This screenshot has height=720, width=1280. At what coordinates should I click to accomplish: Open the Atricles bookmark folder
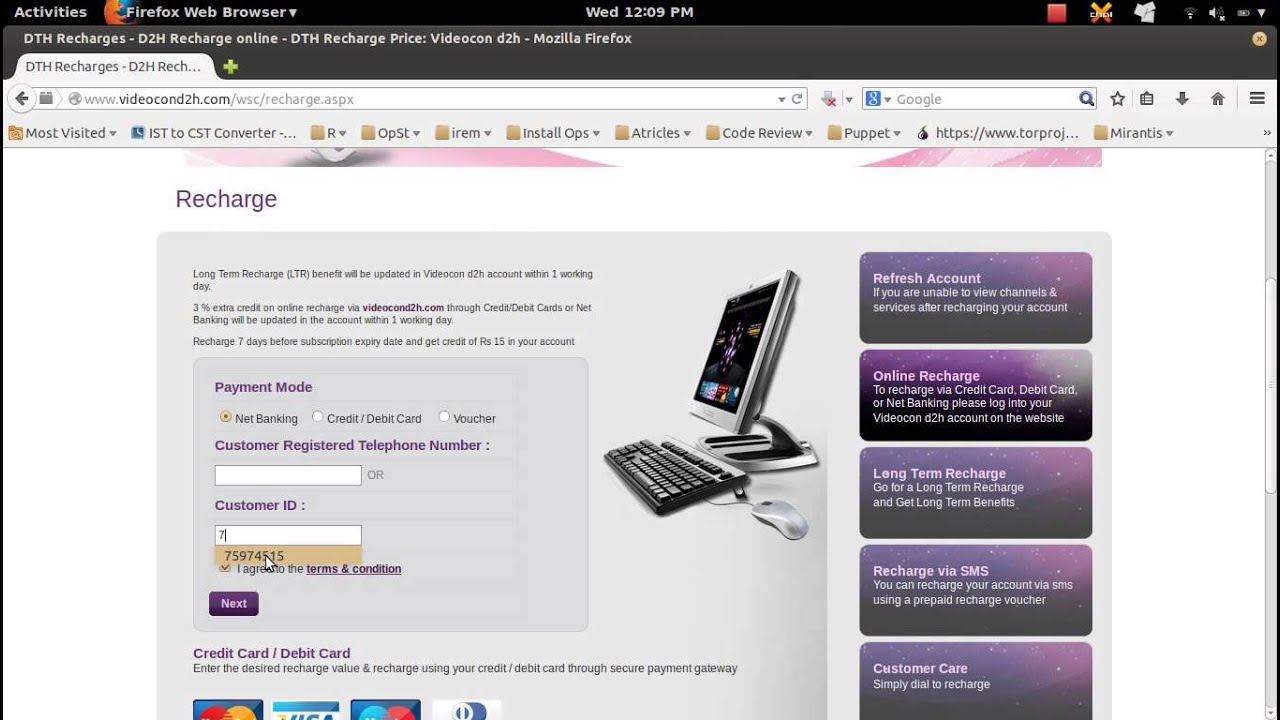[x=653, y=133]
